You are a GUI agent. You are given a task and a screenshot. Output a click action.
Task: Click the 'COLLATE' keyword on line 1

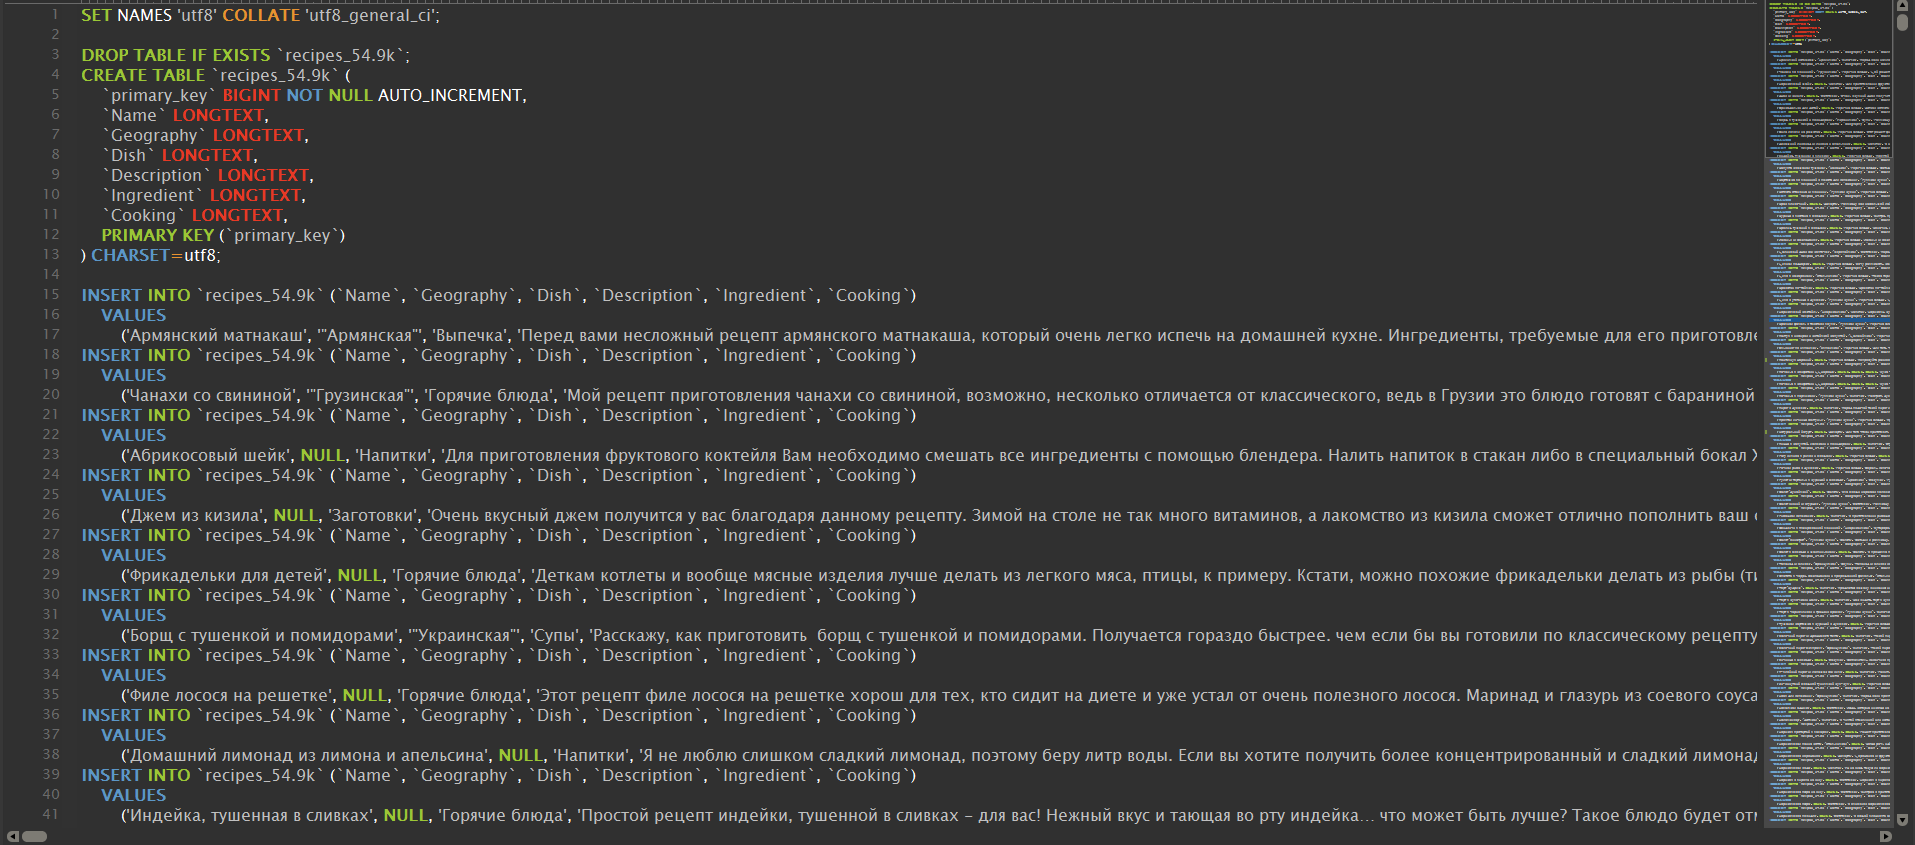[x=261, y=15]
